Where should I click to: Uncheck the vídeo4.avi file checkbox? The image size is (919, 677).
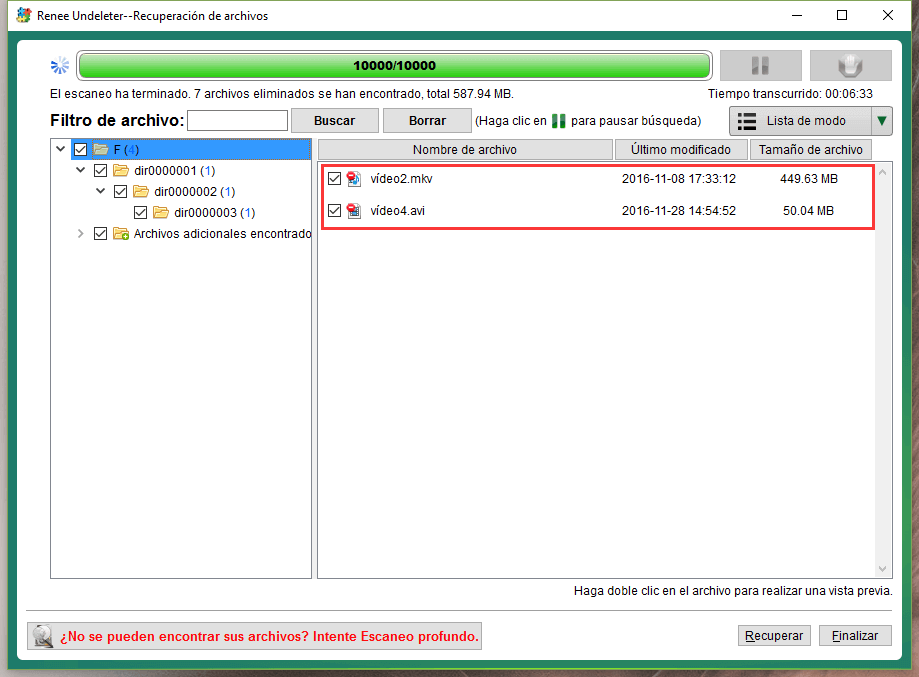pyautogui.click(x=334, y=210)
